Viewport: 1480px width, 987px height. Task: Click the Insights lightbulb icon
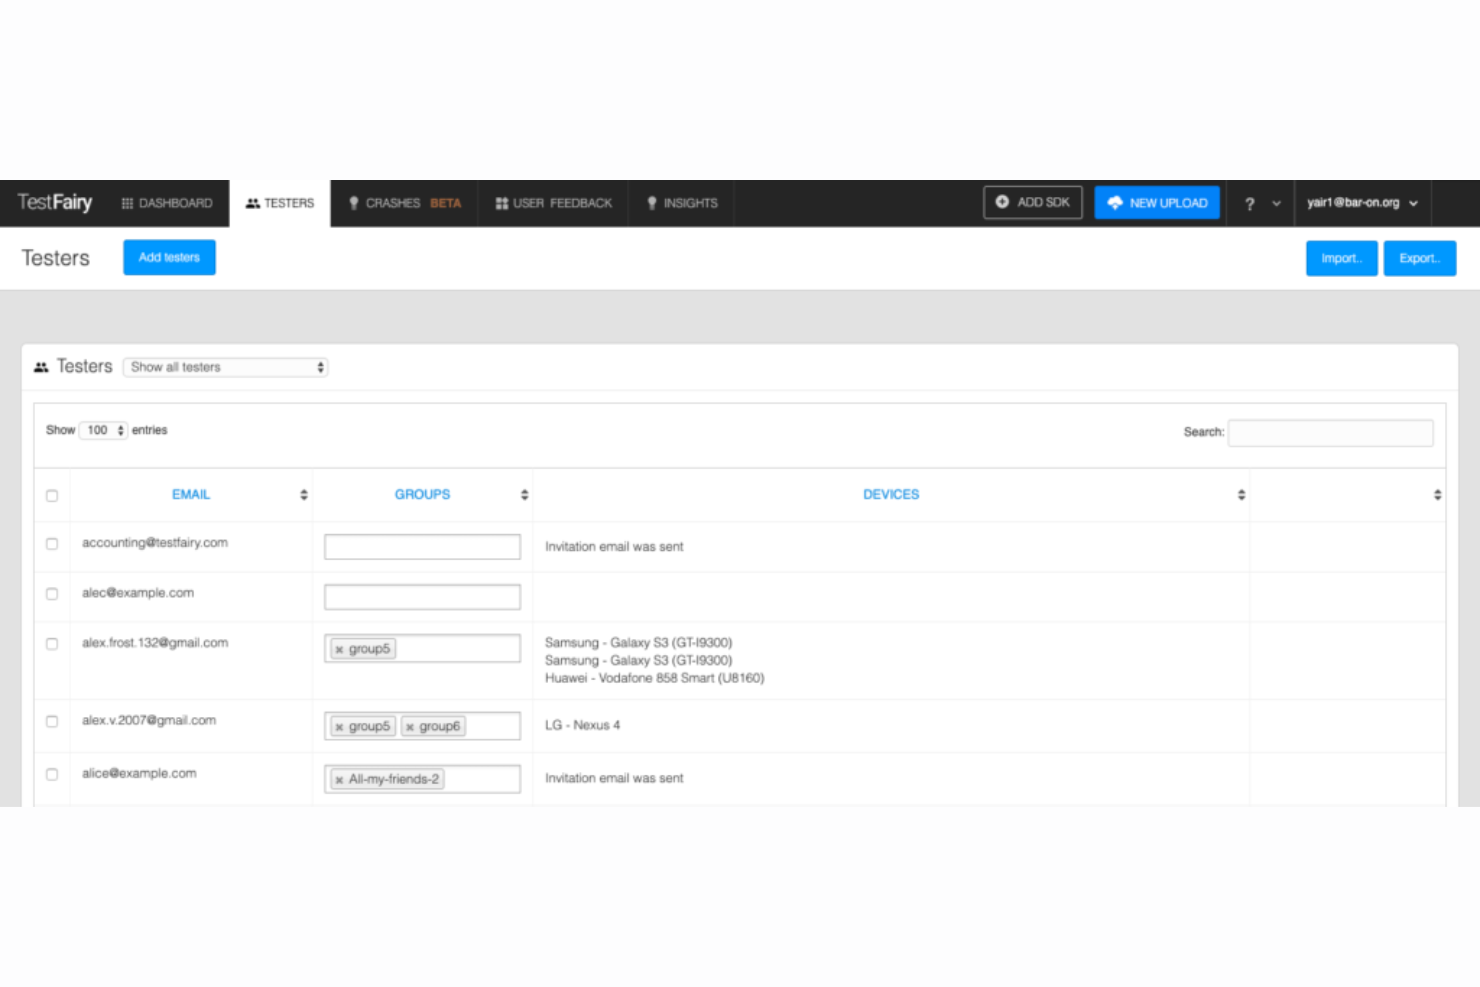(653, 203)
